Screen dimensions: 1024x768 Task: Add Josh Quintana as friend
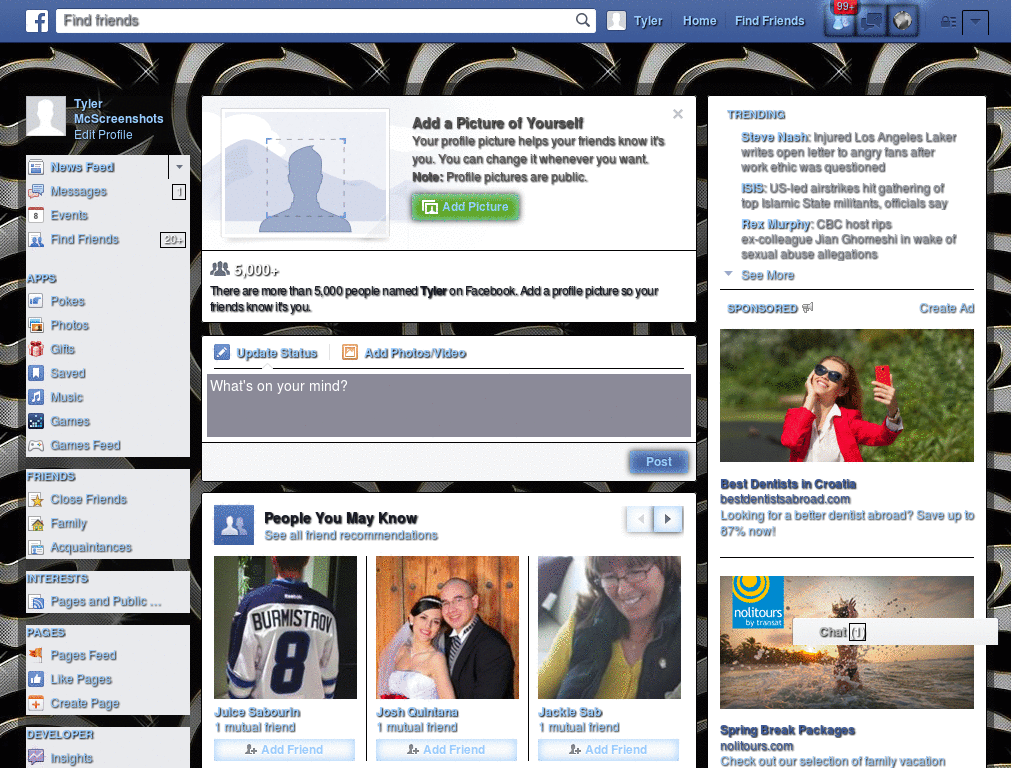446,750
